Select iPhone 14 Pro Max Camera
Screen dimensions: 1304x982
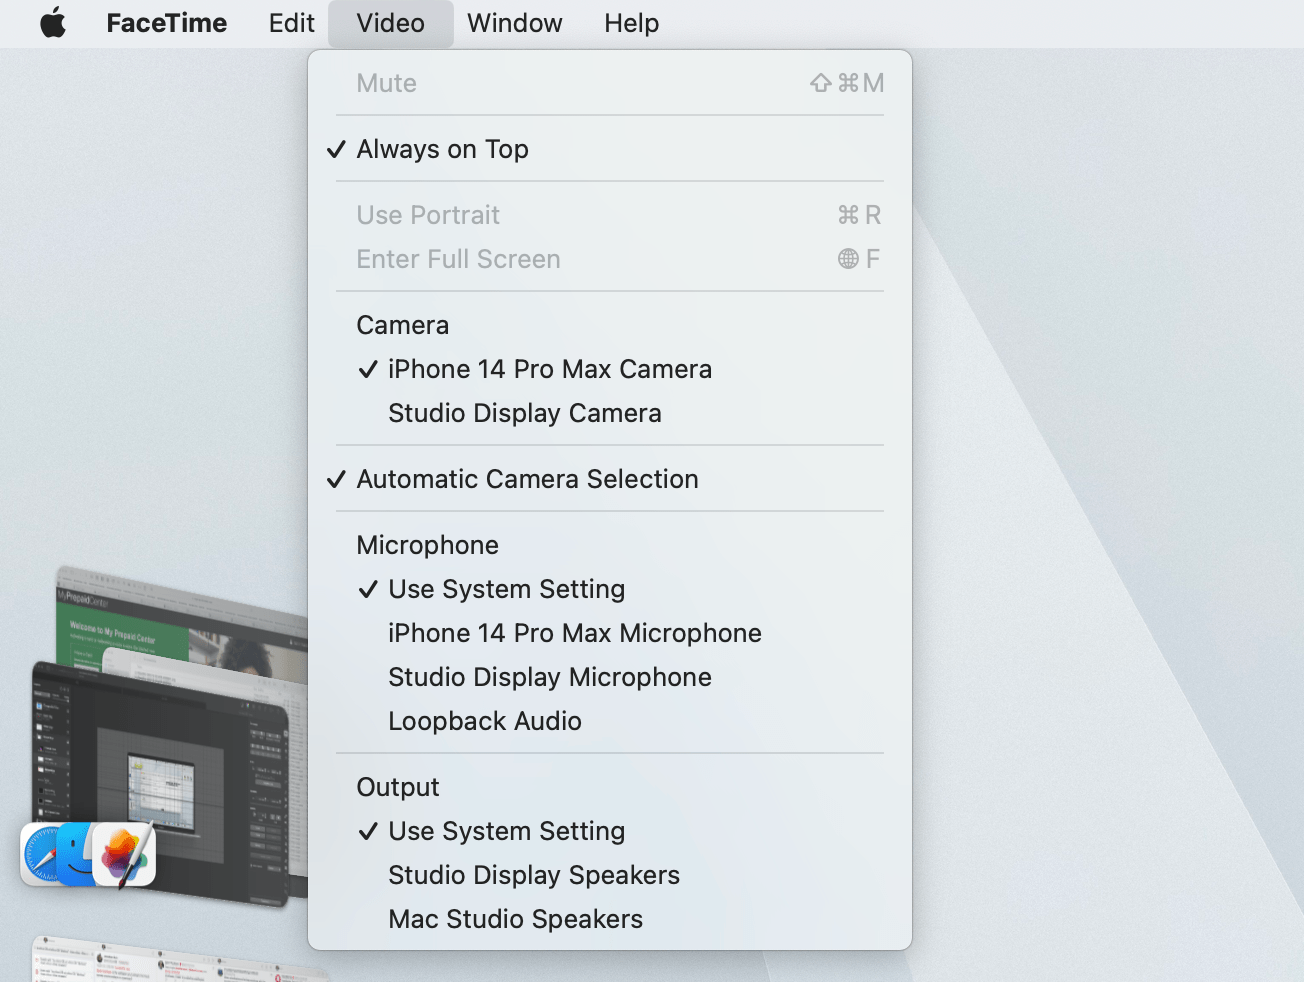pyautogui.click(x=610, y=369)
